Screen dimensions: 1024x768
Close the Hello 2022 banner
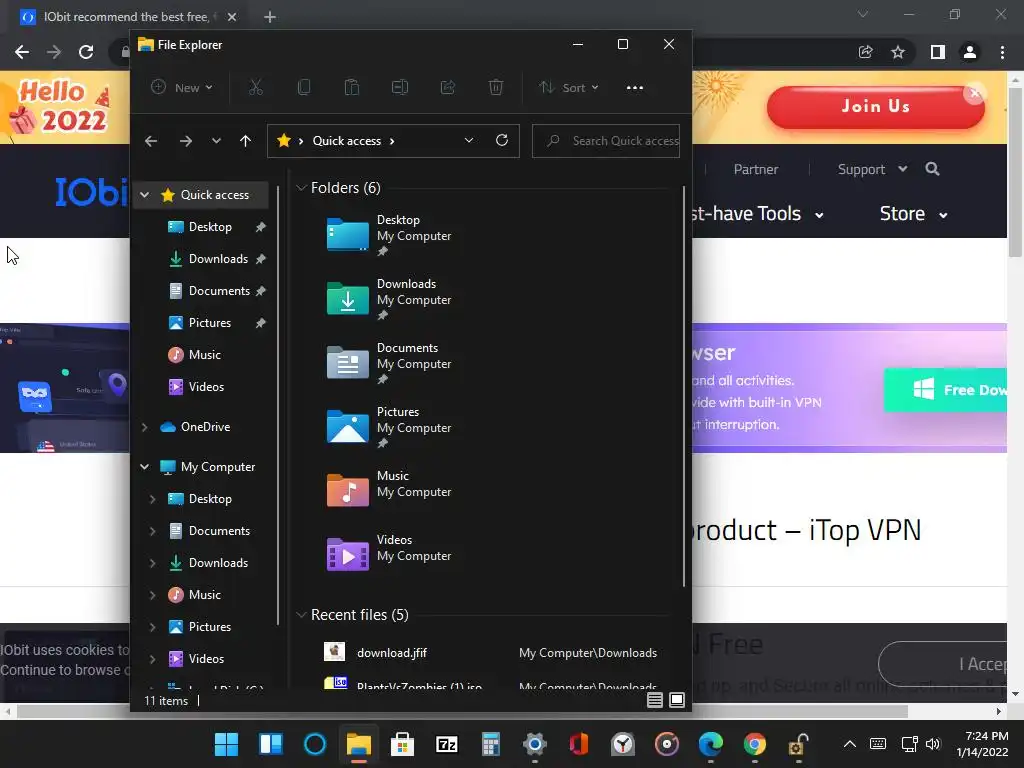click(x=974, y=93)
